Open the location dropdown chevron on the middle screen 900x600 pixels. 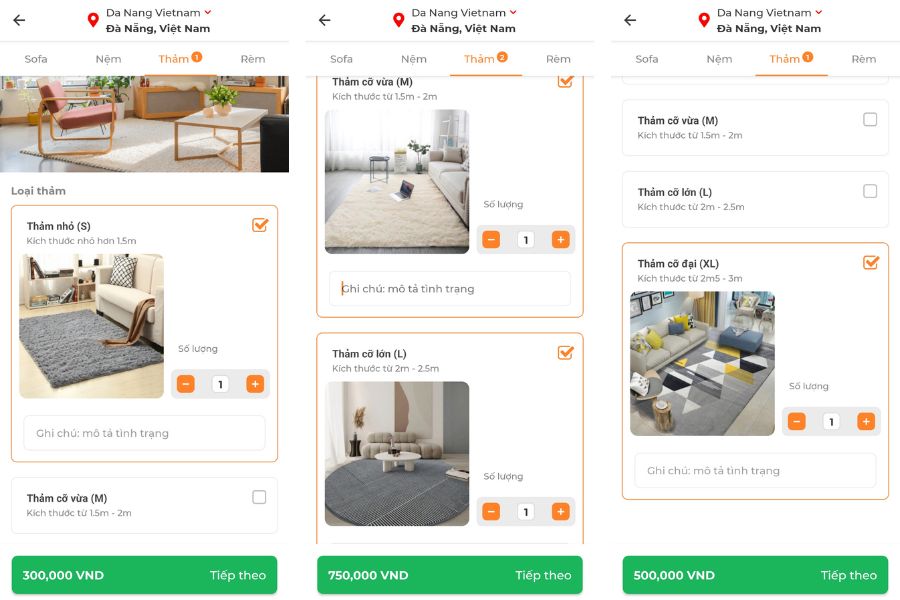pos(513,12)
